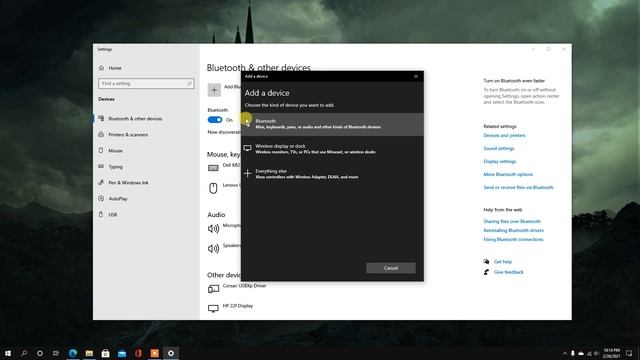Open Display settings link
This screenshot has width=640, height=360.
[x=500, y=162]
